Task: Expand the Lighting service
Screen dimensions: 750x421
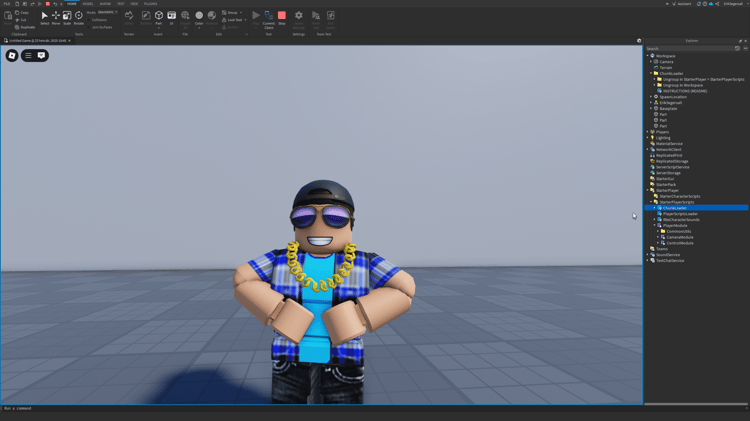Action: coord(648,138)
